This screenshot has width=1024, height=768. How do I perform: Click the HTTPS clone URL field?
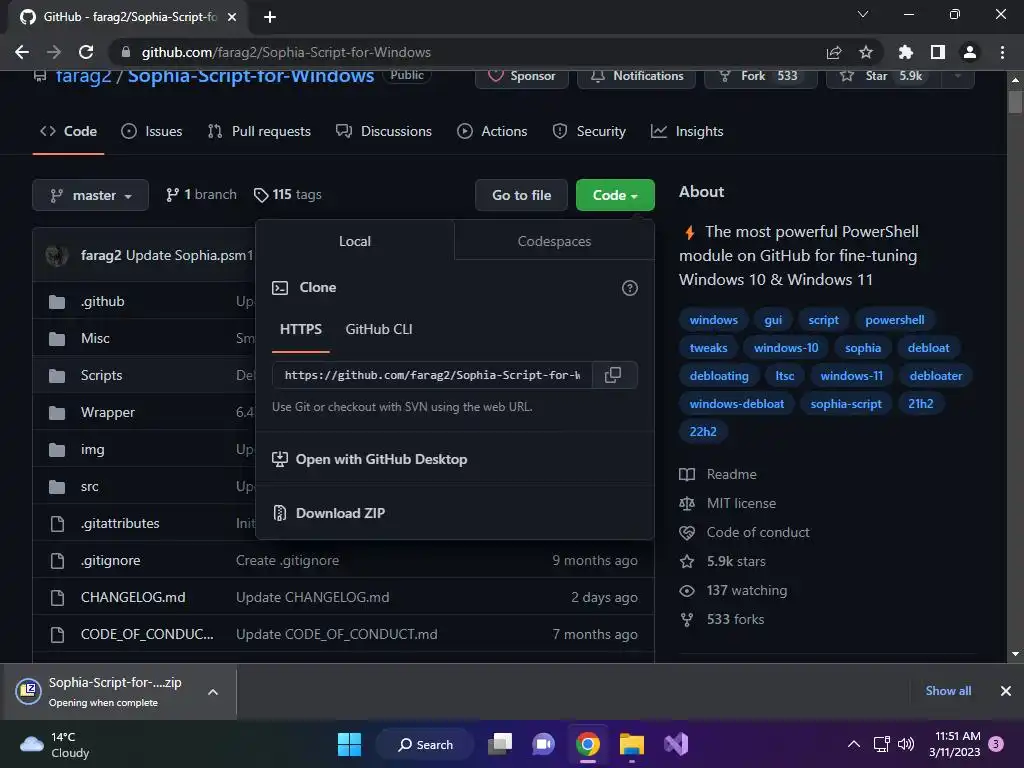pyautogui.click(x=432, y=375)
